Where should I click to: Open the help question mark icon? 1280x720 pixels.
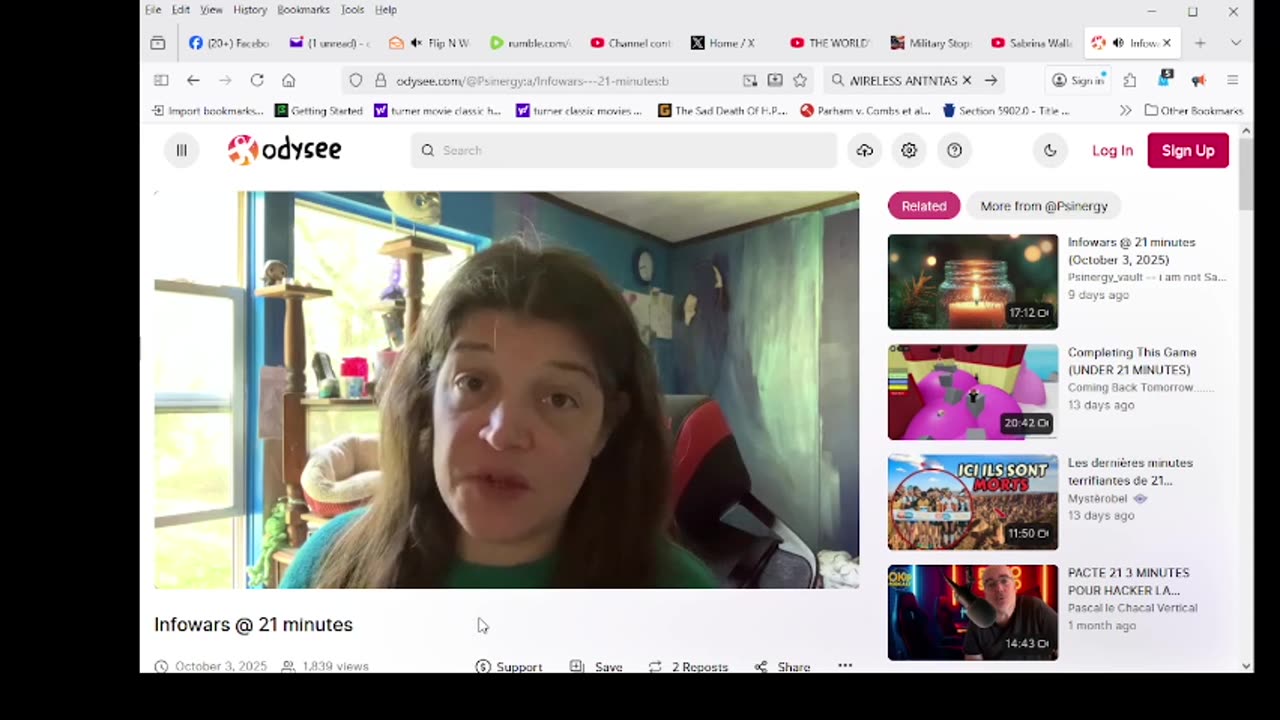click(x=955, y=150)
